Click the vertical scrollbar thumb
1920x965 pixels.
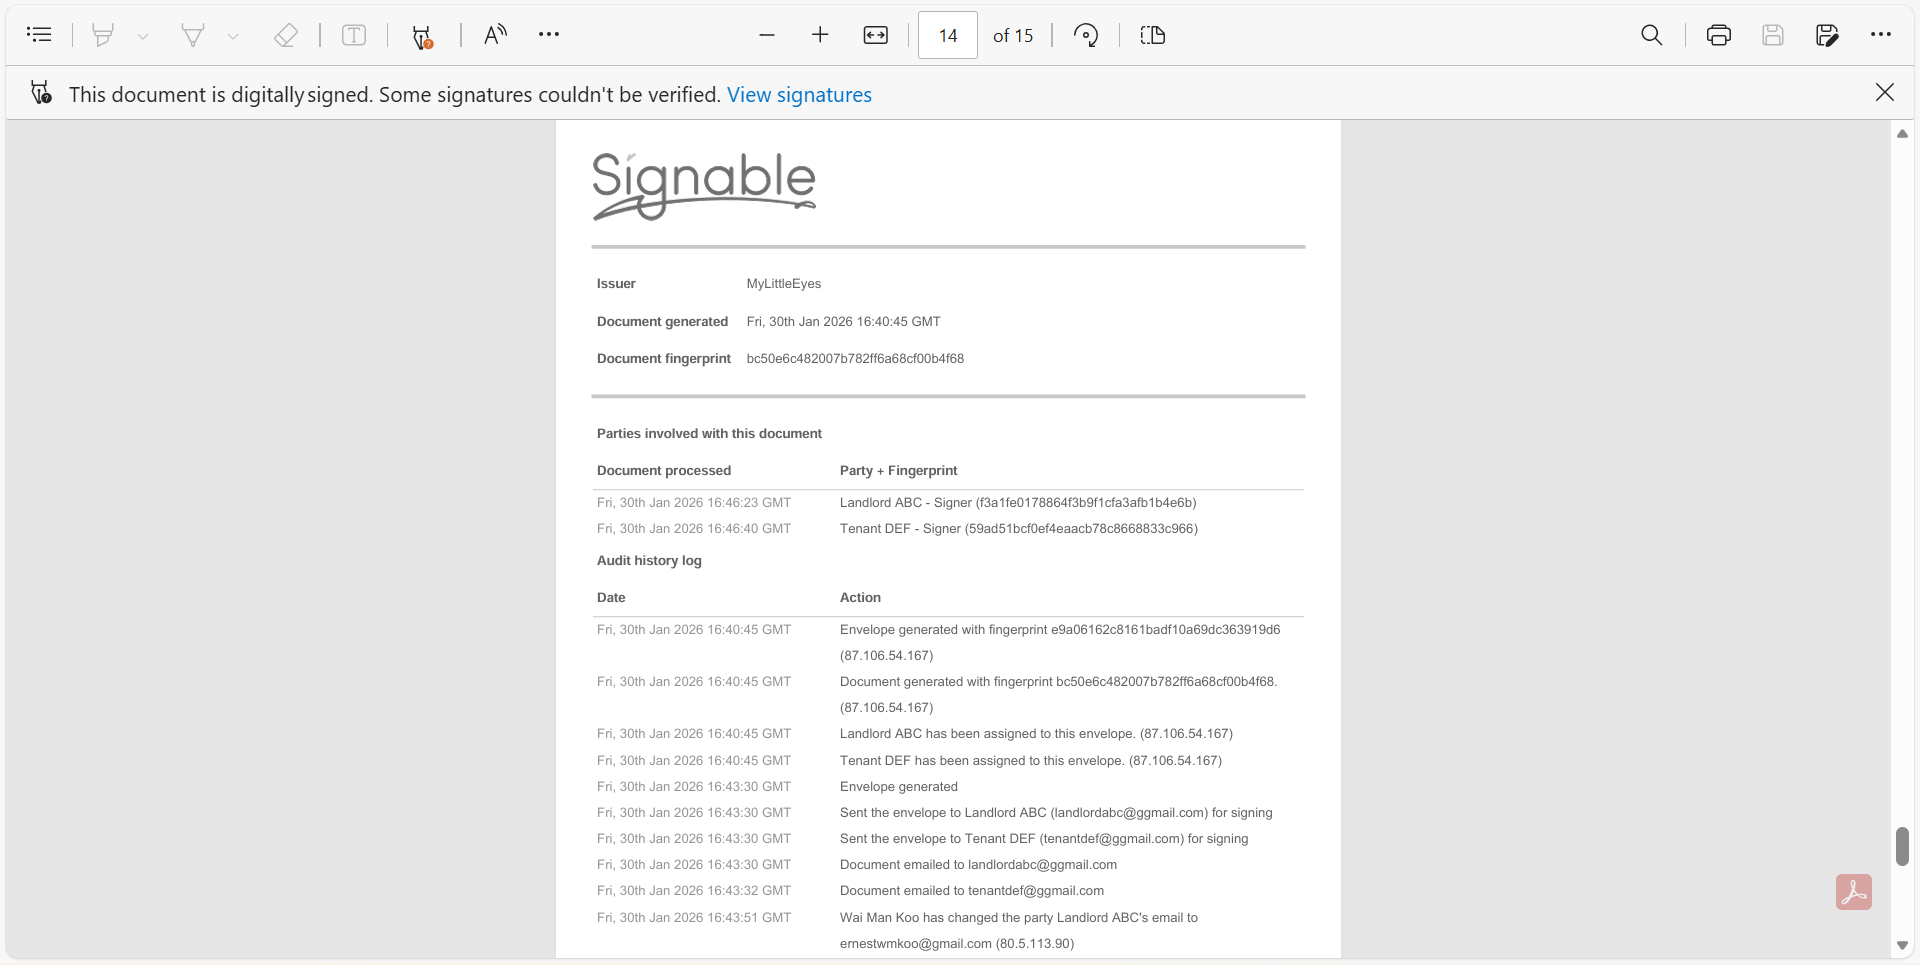click(1902, 846)
